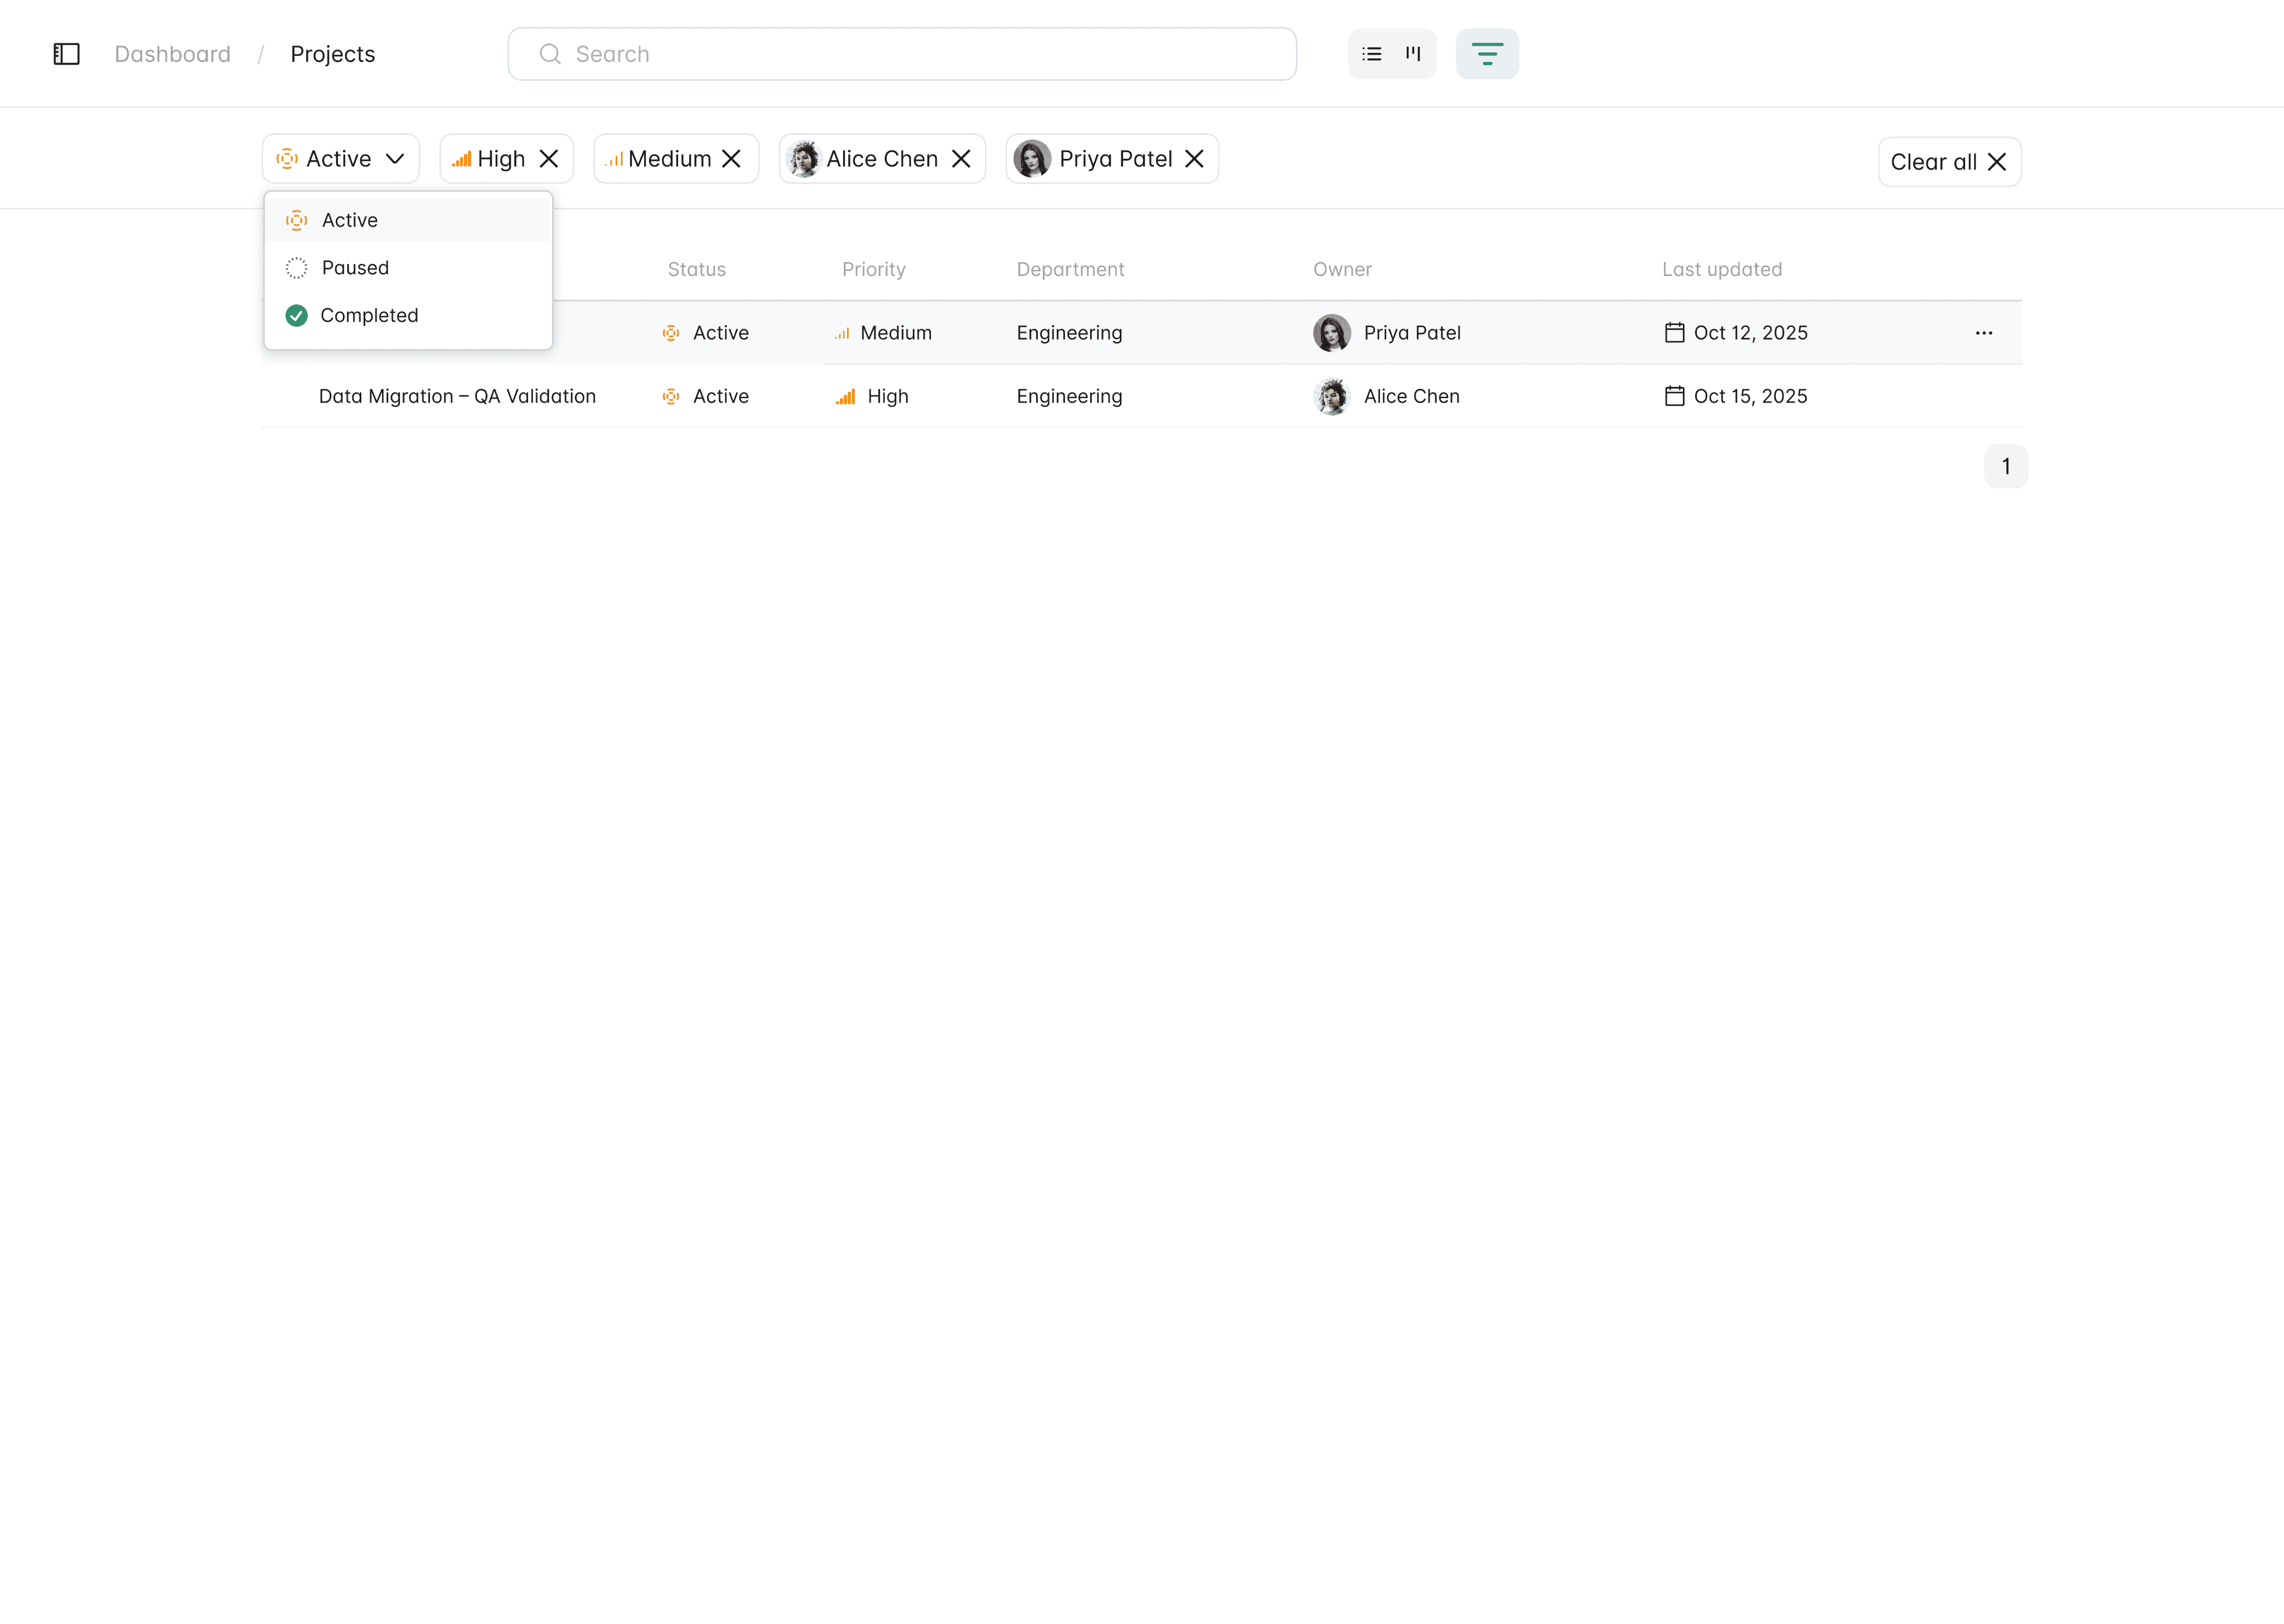Open Data Migration – QA Validation project
Image resolution: width=2284 pixels, height=1624 pixels.
tap(457, 396)
